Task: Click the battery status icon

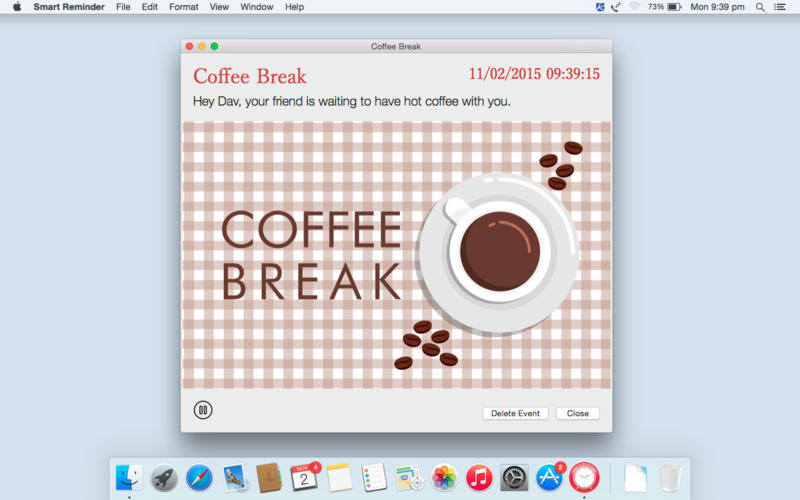Action: click(x=674, y=7)
